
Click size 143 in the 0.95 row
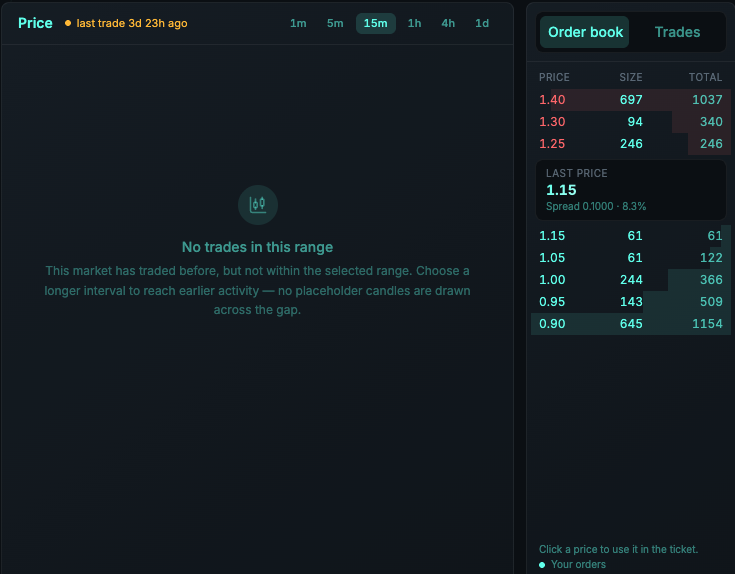(x=631, y=302)
